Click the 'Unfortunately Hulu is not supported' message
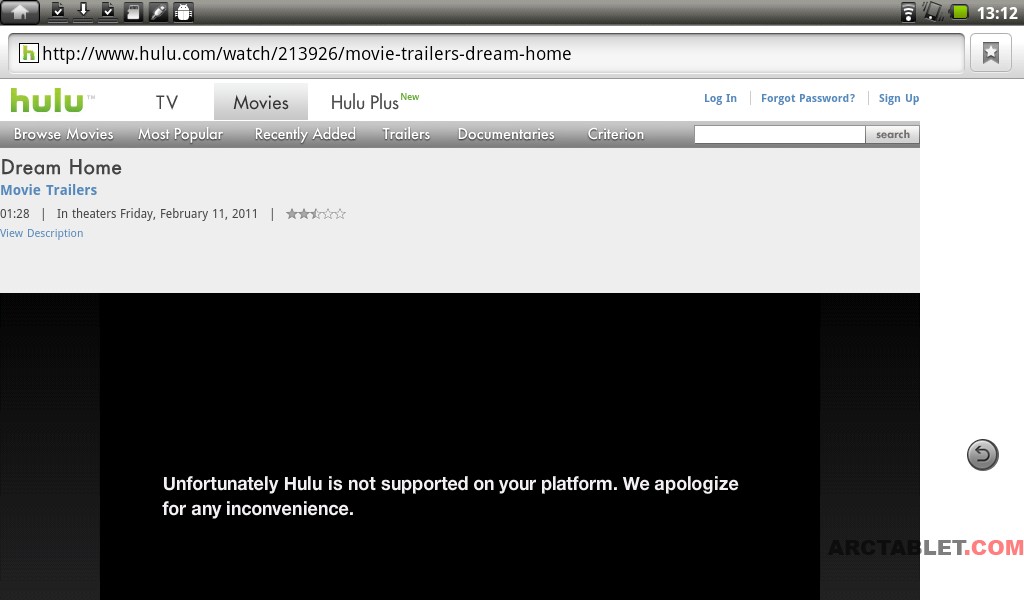The height and width of the screenshot is (600, 1024). [x=451, y=496]
